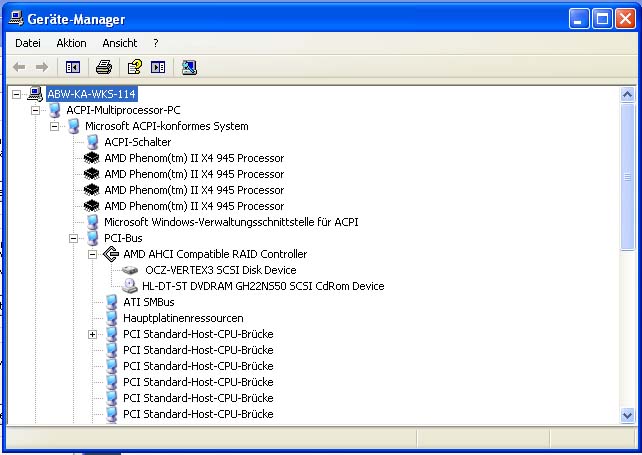Select the Hauptplatinenressourcen entry

point(183,318)
